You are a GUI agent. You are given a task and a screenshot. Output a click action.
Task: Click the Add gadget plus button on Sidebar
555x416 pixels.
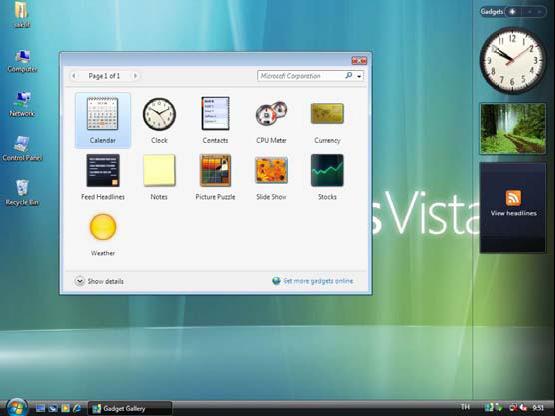(x=512, y=12)
